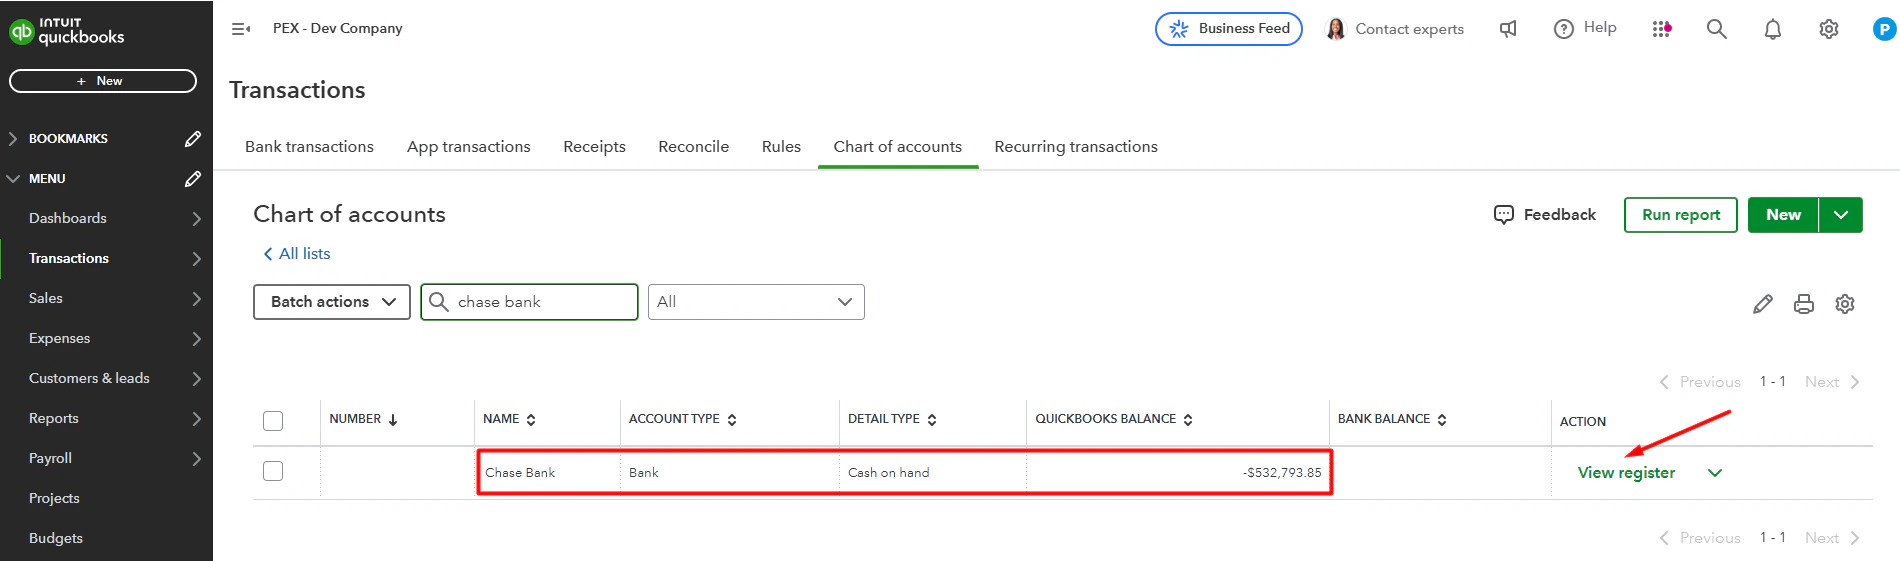Expand the Dashboards submenu
This screenshot has height=561, width=1900.
pos(197,219)
